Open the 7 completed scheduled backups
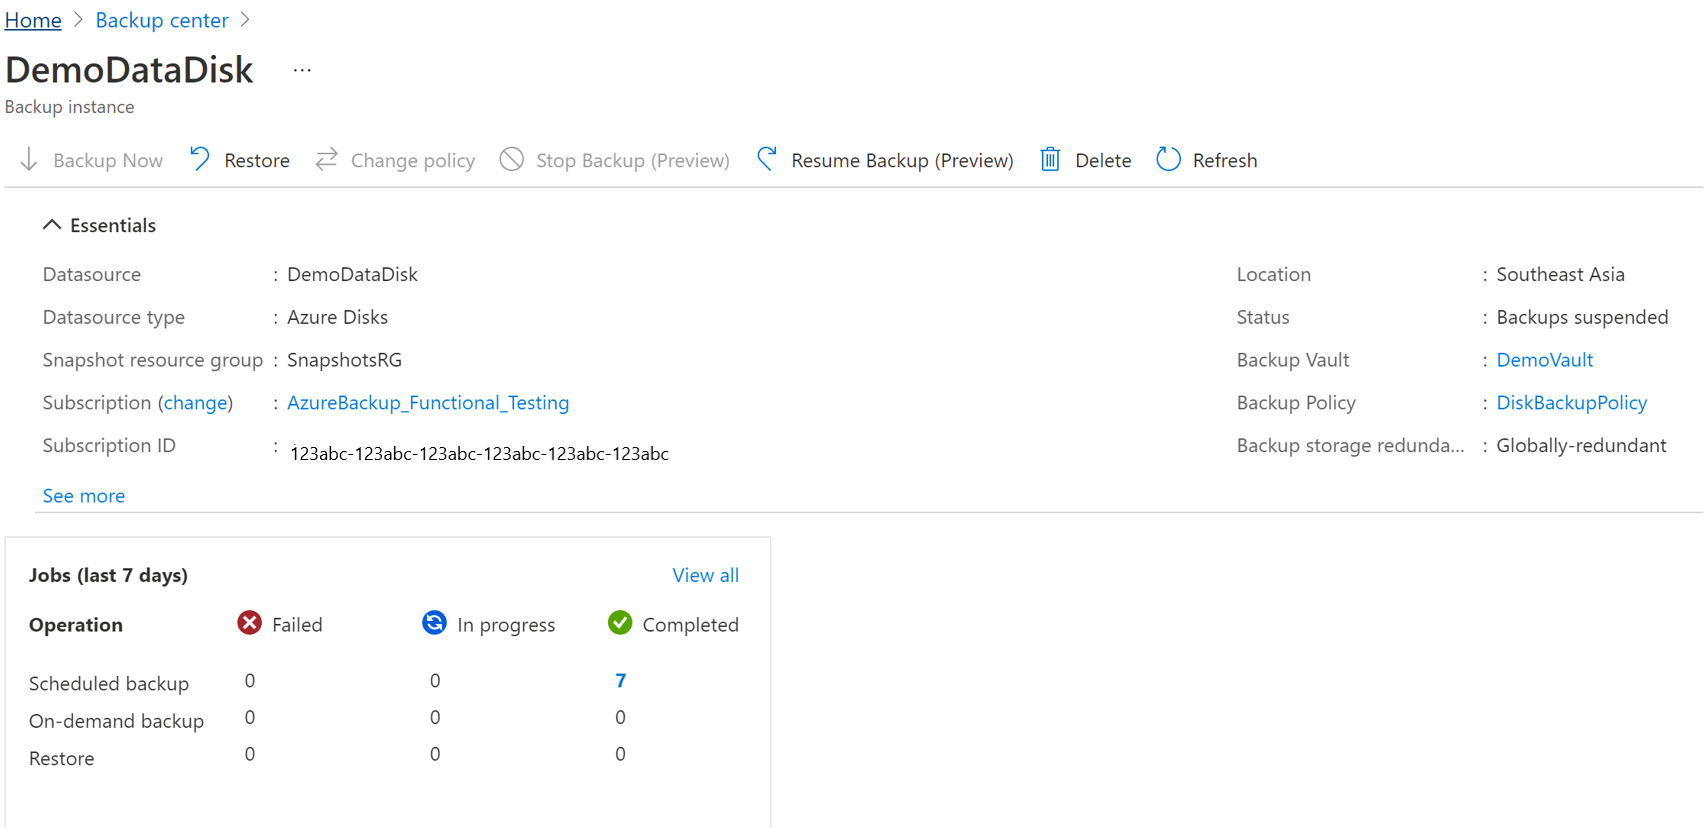 621,681
